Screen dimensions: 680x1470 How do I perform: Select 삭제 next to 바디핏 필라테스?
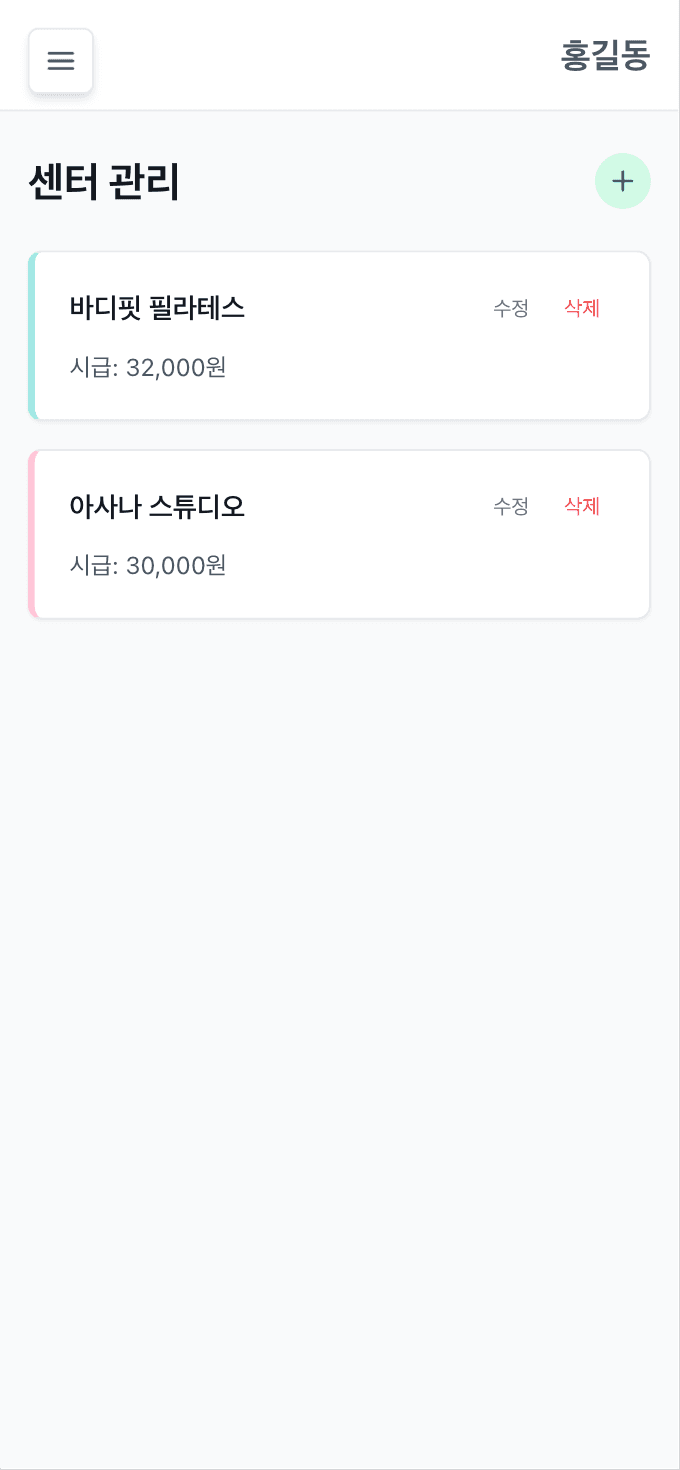(581, 309)
